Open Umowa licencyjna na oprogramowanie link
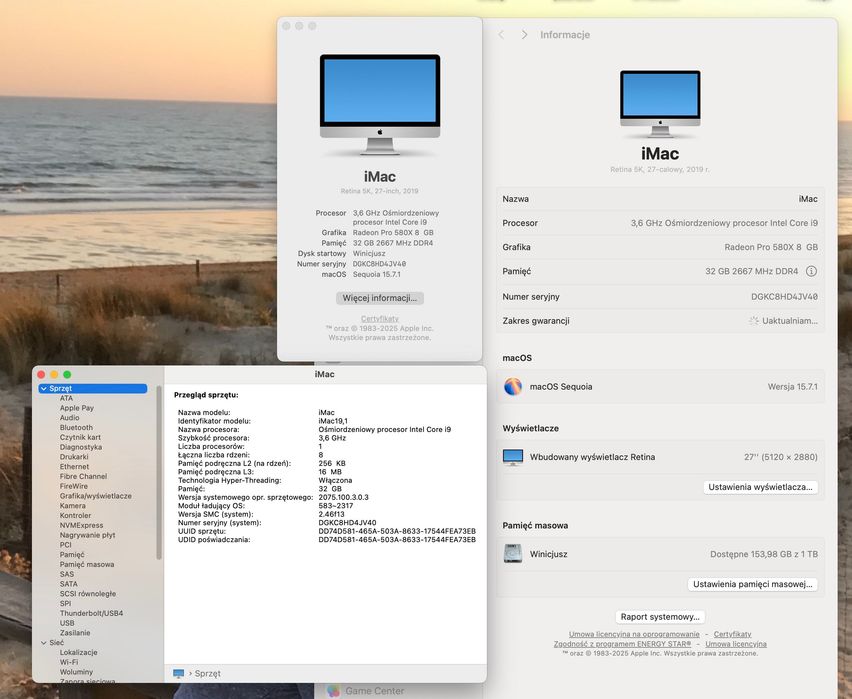Screen dimensions: 852x699 click(x=634, y=634)
